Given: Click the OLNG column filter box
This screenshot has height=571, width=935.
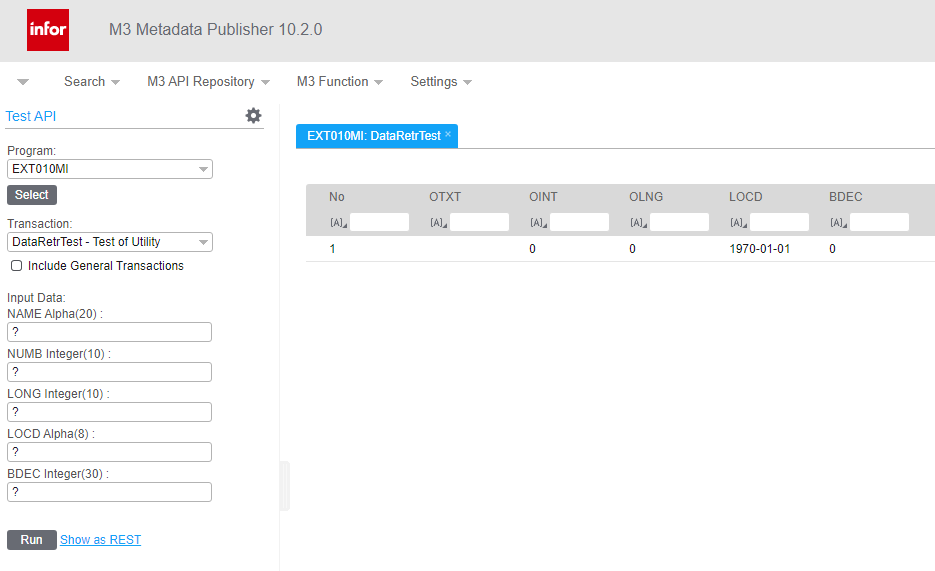Looking at the screenshot, I should [x=680, y=222].
